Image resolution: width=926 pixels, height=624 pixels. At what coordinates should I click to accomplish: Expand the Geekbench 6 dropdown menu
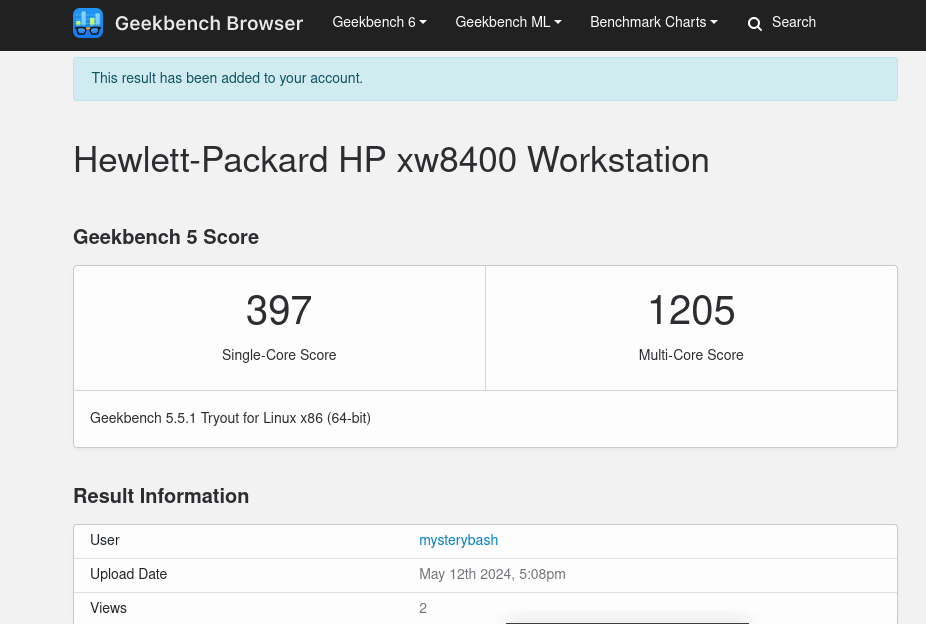[379, 22]
